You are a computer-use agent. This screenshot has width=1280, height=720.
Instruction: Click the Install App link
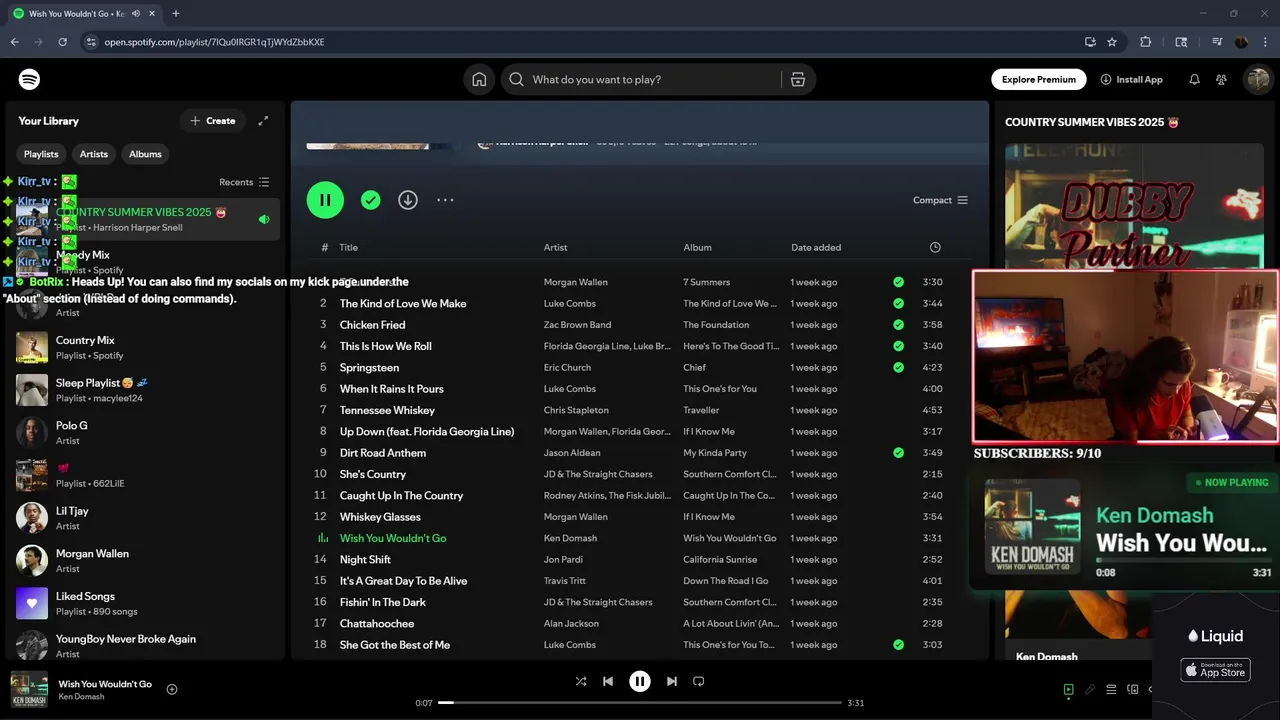tap(1131, 80)
